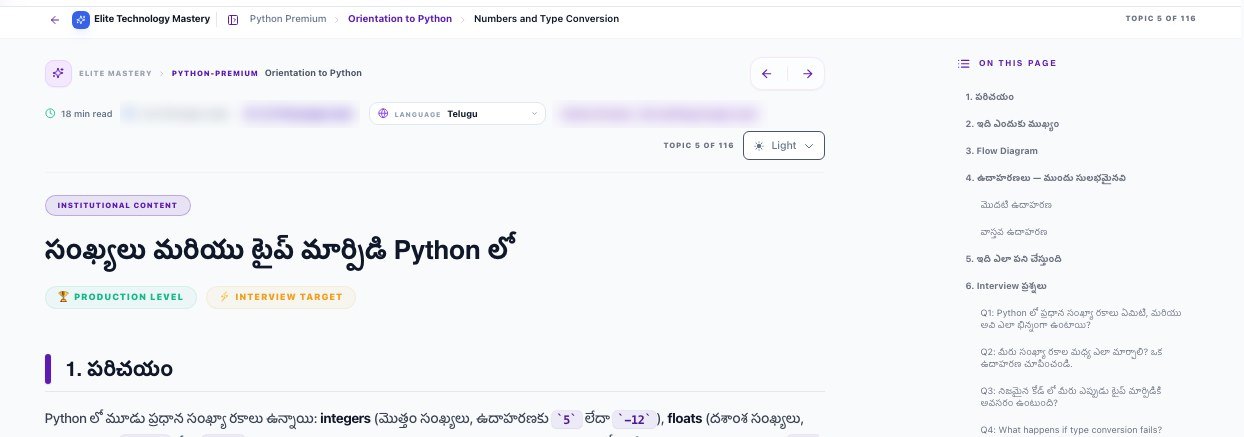Go to next topic arrow
1244x437 pixels.
pyautogui.click(x=807, y=73)
